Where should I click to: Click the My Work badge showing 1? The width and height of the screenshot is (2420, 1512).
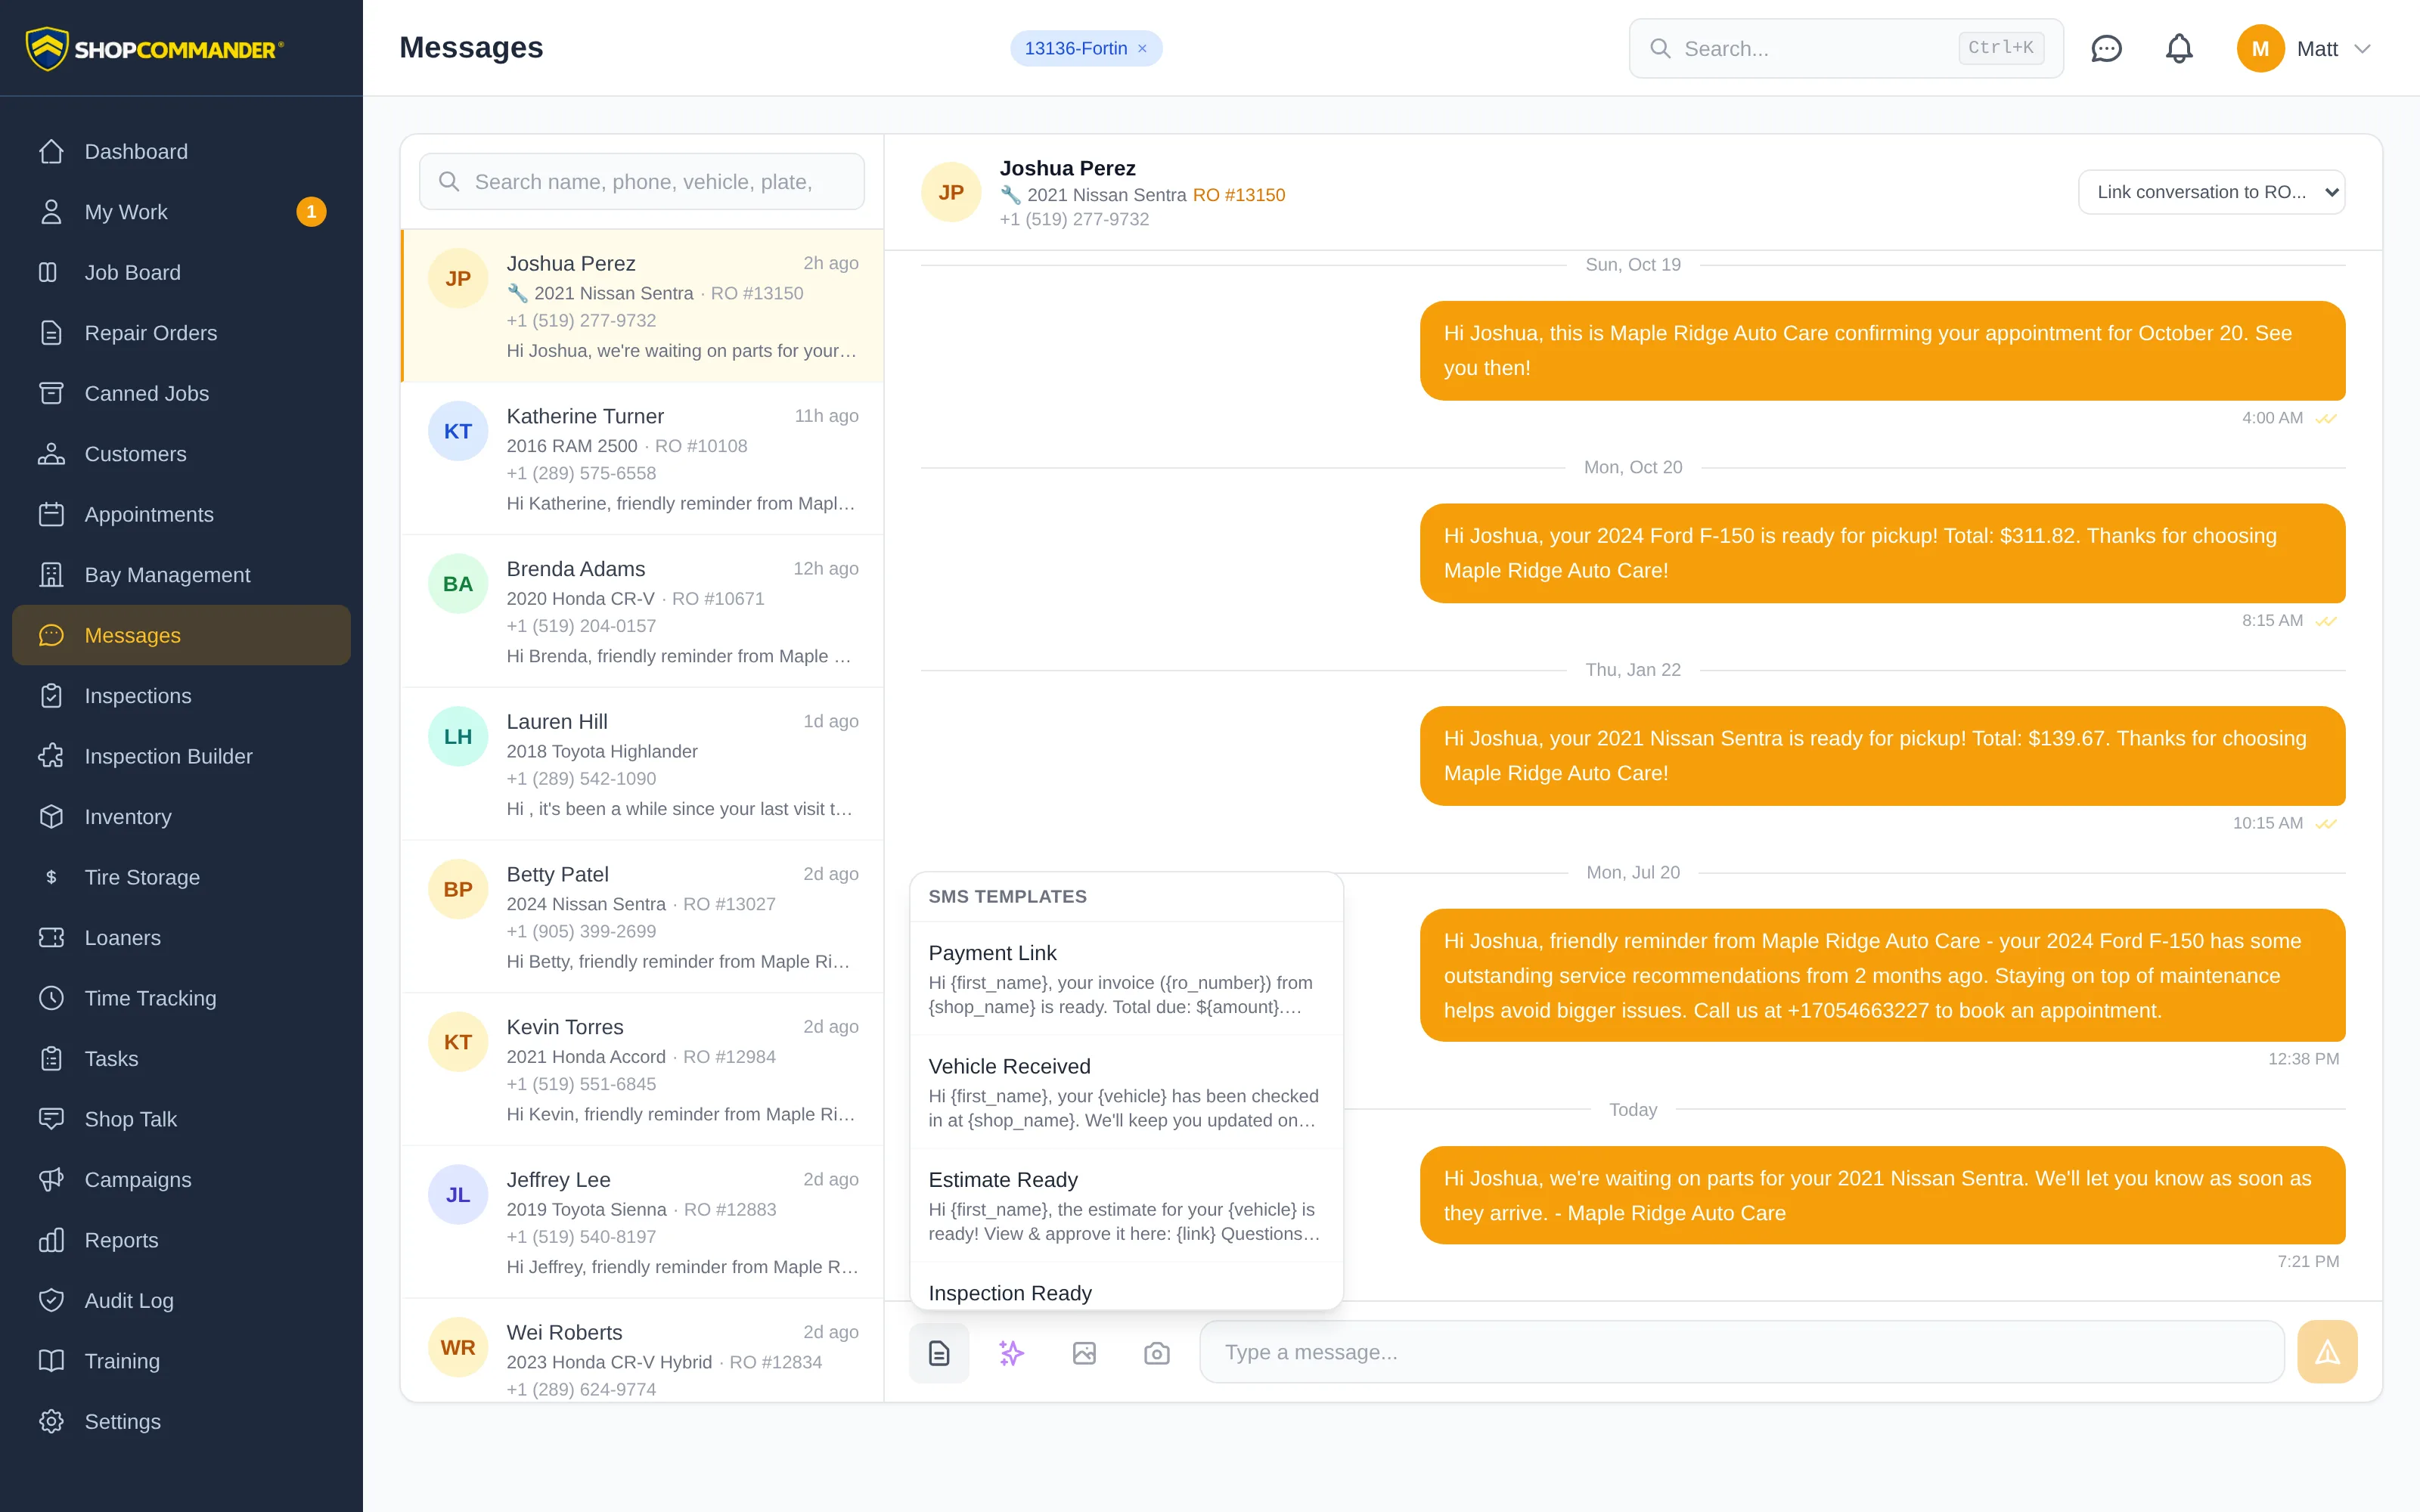pos(311,212)
